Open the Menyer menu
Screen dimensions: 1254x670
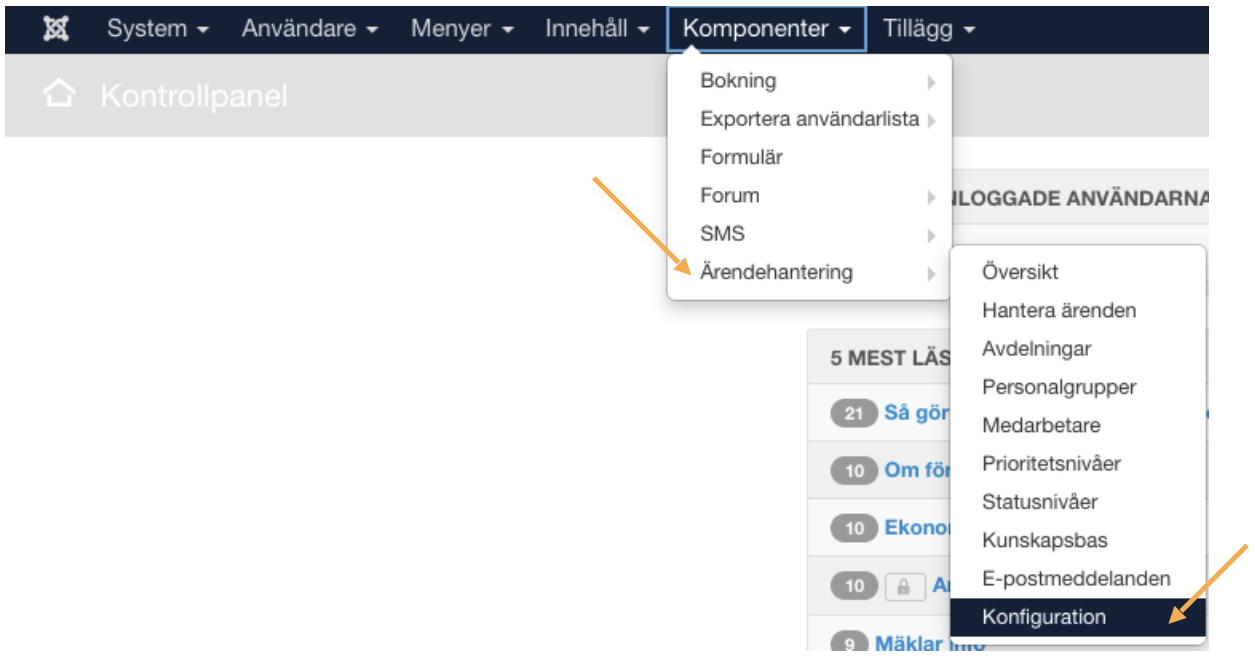[x=462, y=29]
